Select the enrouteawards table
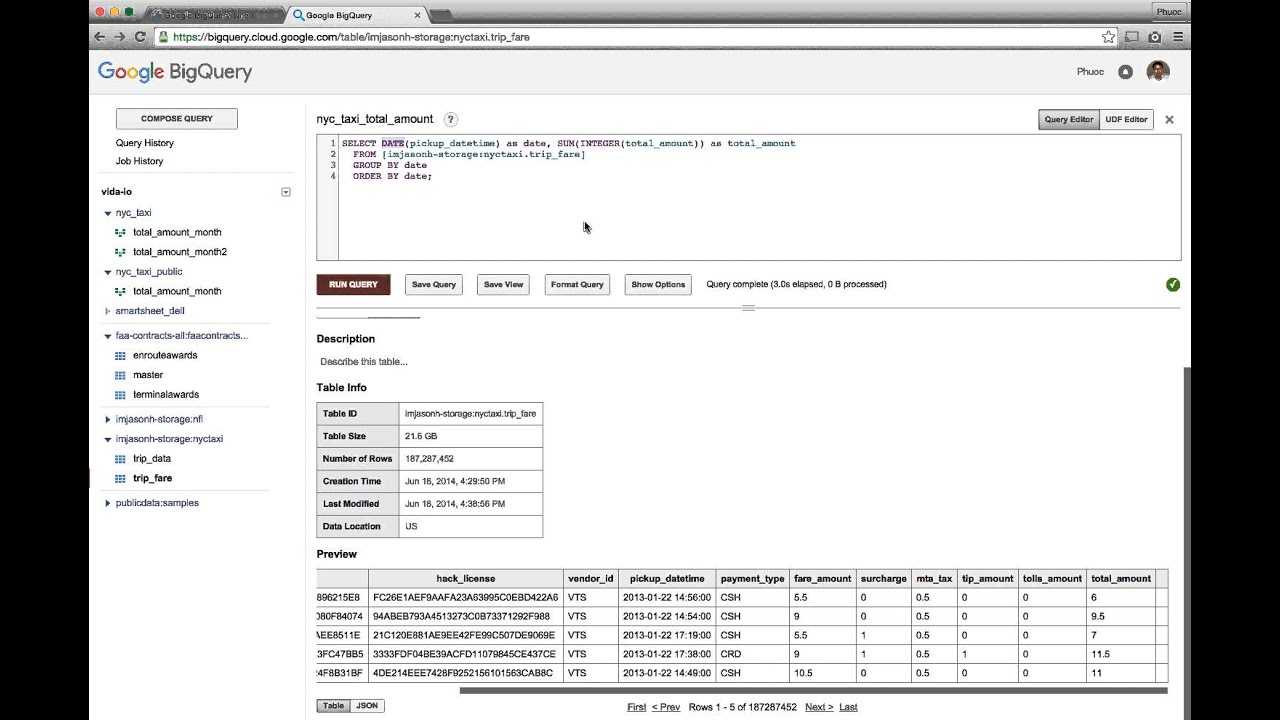 click(165, 355)
